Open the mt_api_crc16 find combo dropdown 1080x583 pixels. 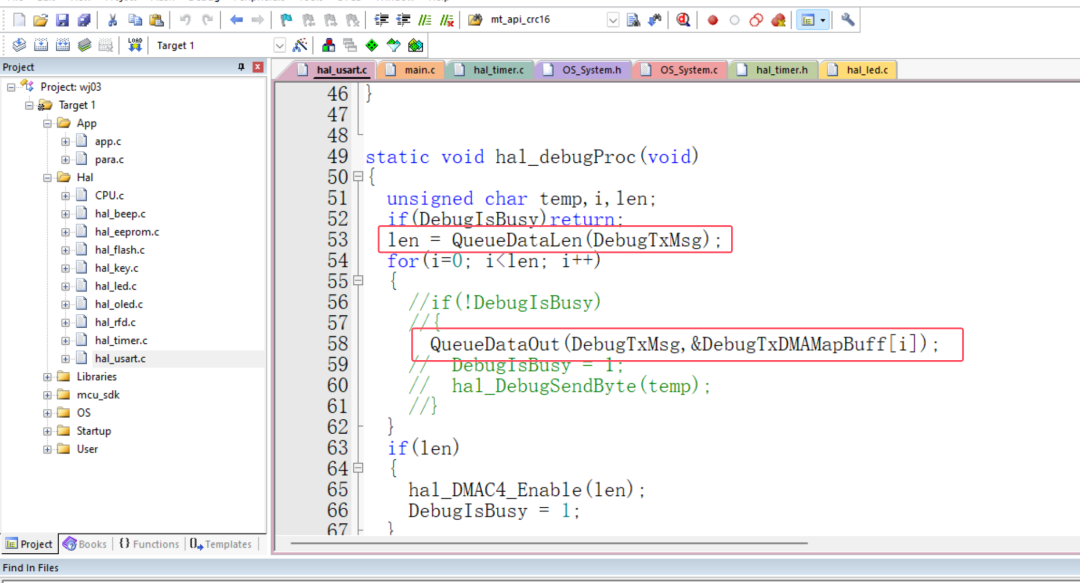coord(612,20)
